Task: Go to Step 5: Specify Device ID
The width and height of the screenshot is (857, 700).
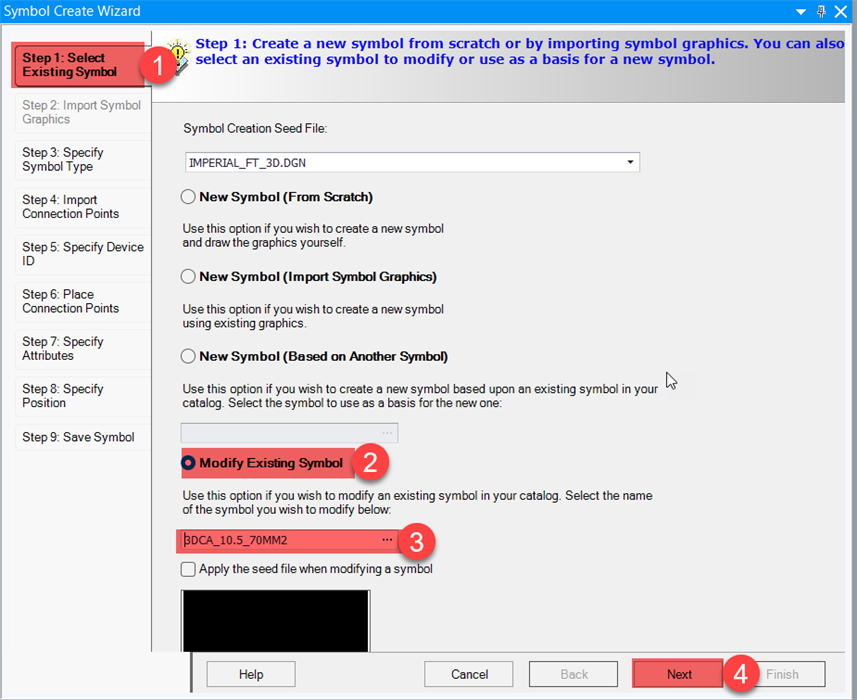Action: pos(82,254)
